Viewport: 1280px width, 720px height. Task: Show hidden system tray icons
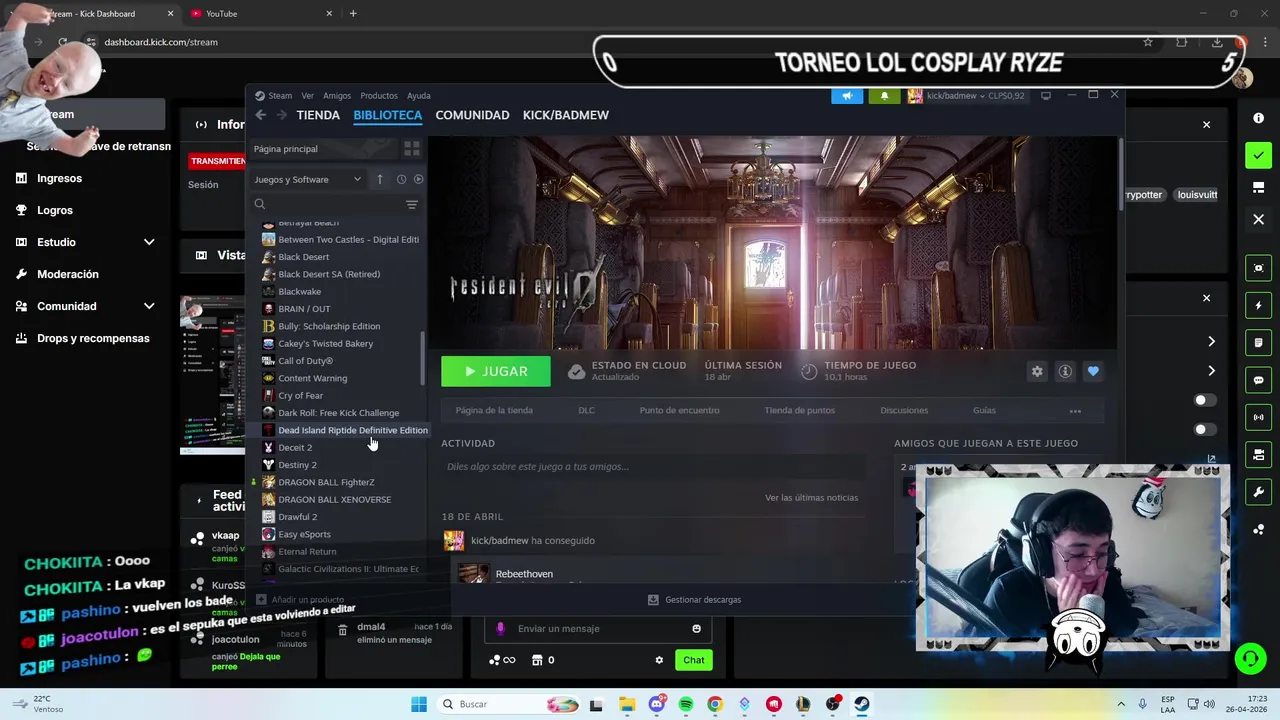coord(1120,704)
